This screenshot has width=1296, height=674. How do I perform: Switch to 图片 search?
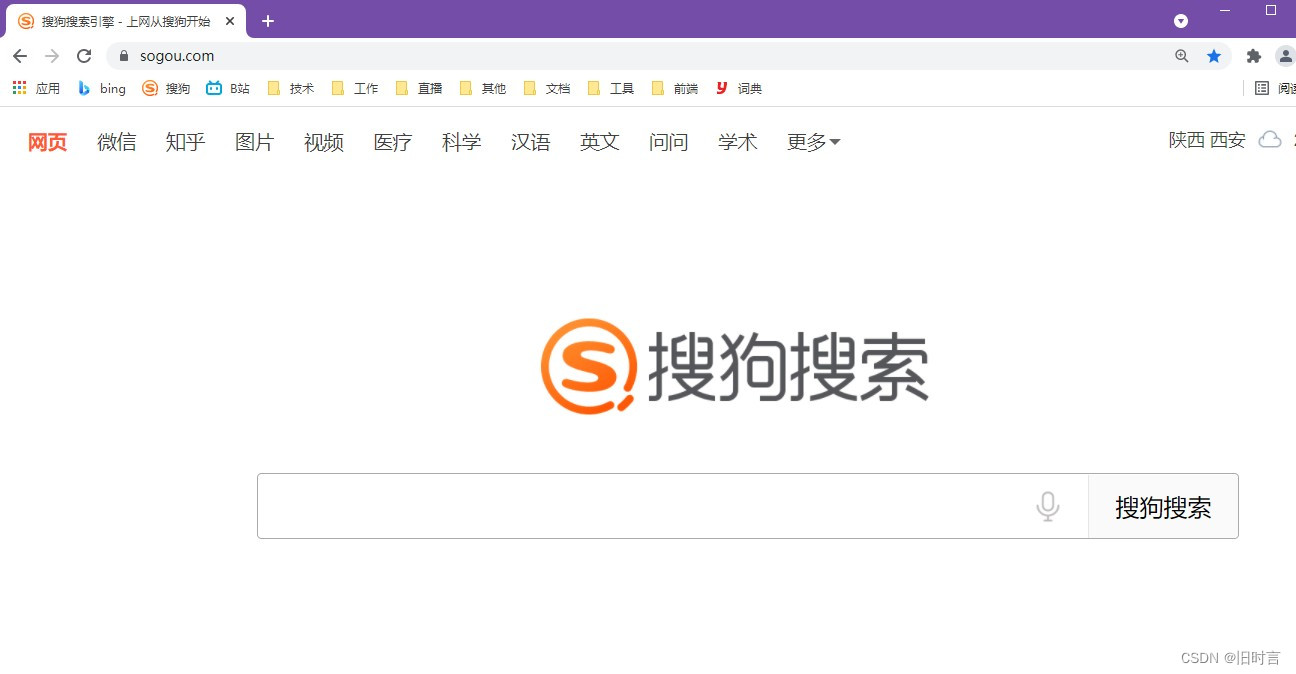tap(254, 142)
